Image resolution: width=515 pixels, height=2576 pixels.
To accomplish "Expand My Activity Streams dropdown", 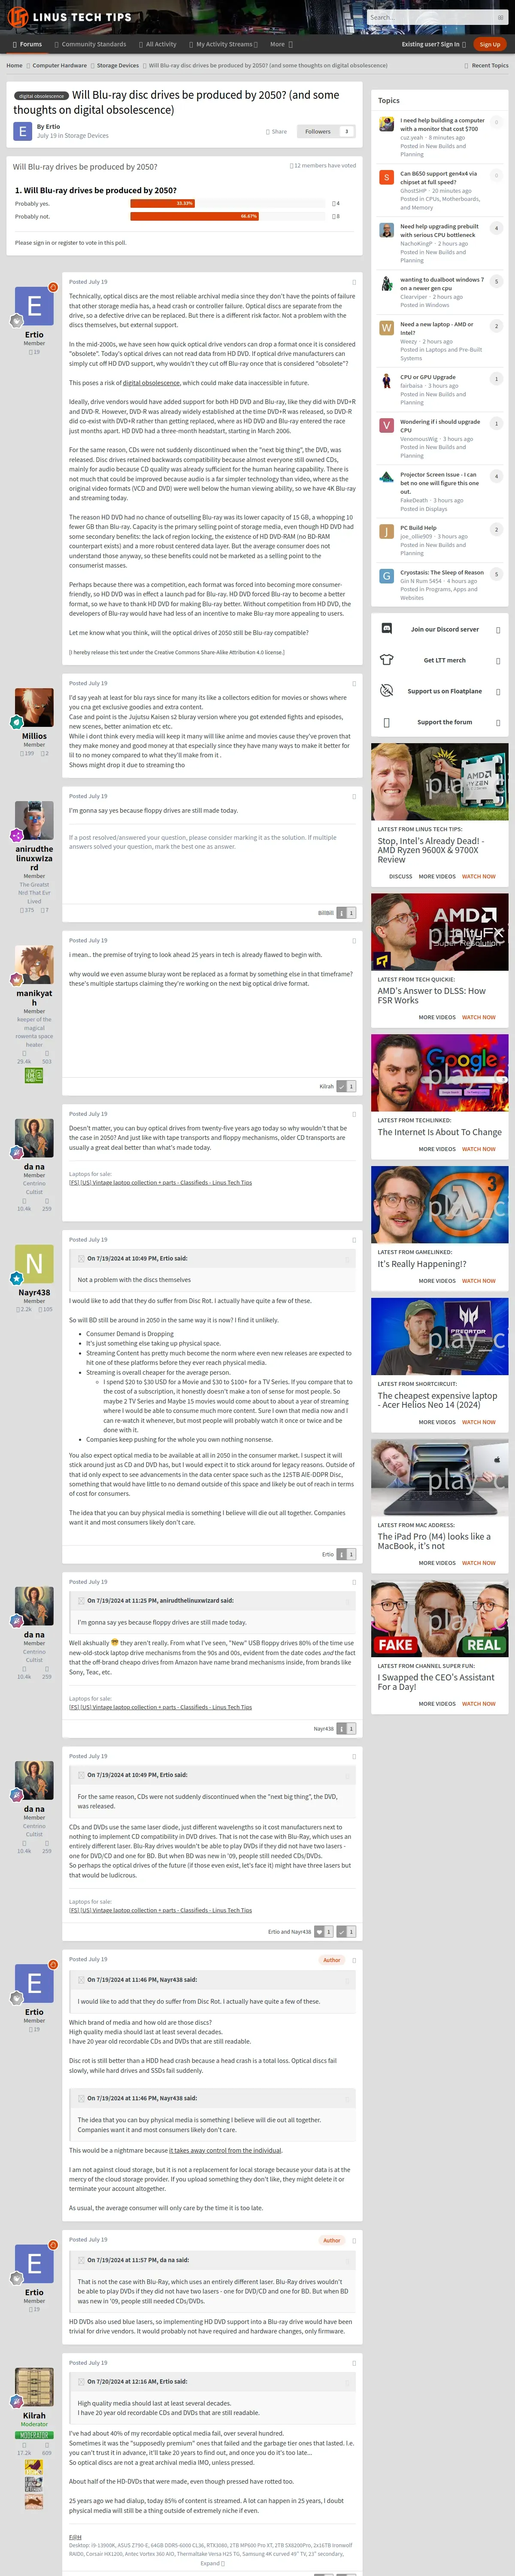I will 224,44.
